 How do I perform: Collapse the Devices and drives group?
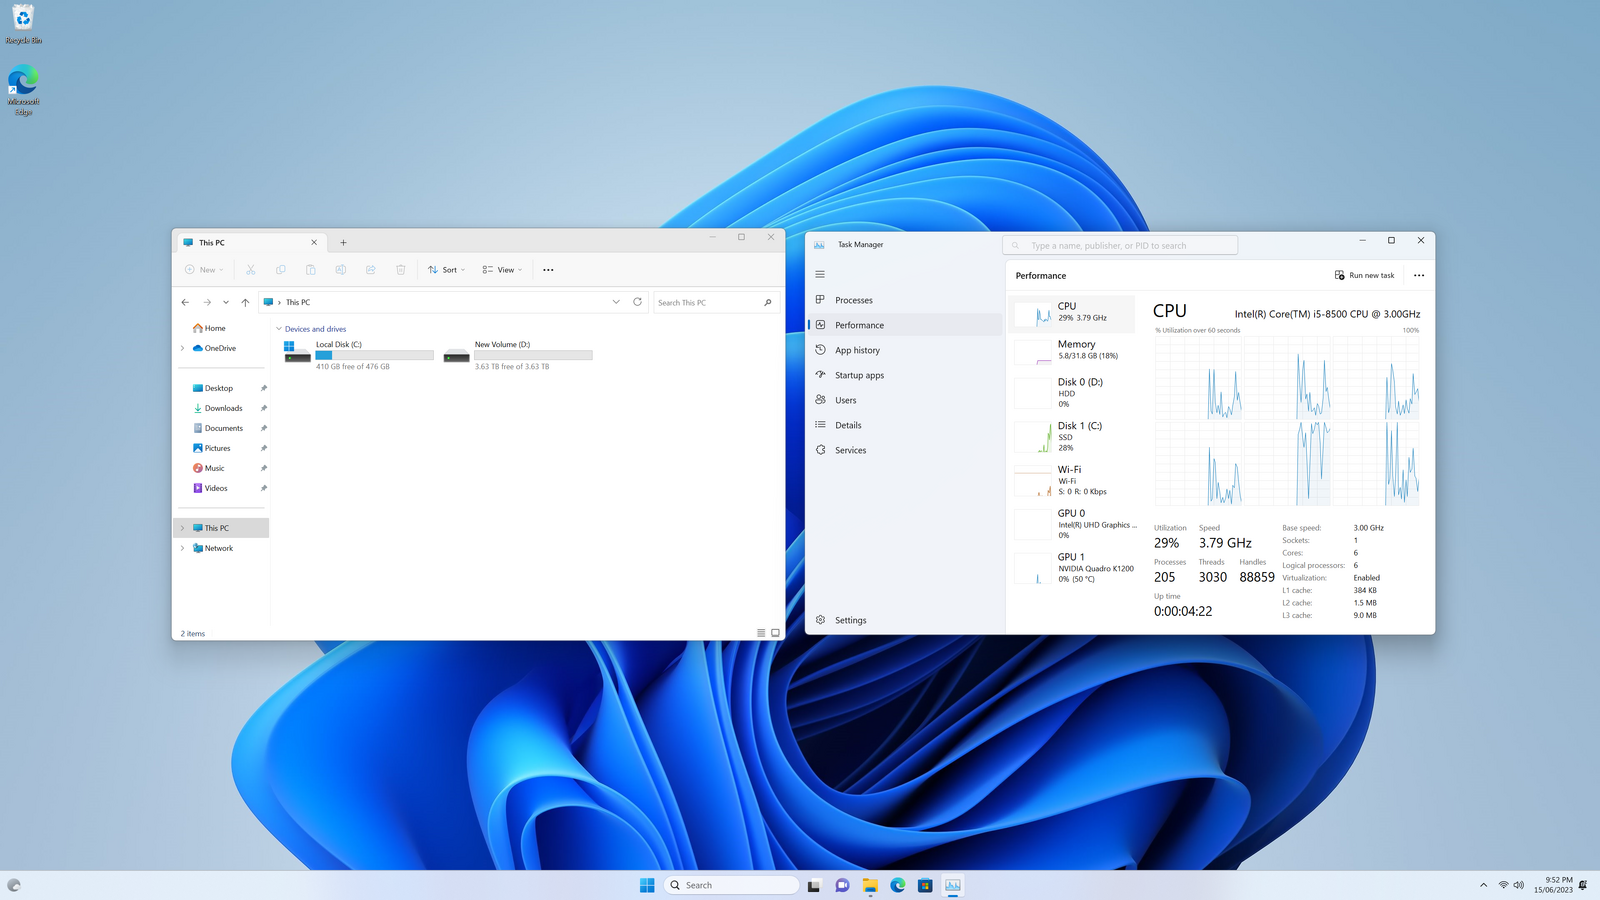[x=279, y=329]
